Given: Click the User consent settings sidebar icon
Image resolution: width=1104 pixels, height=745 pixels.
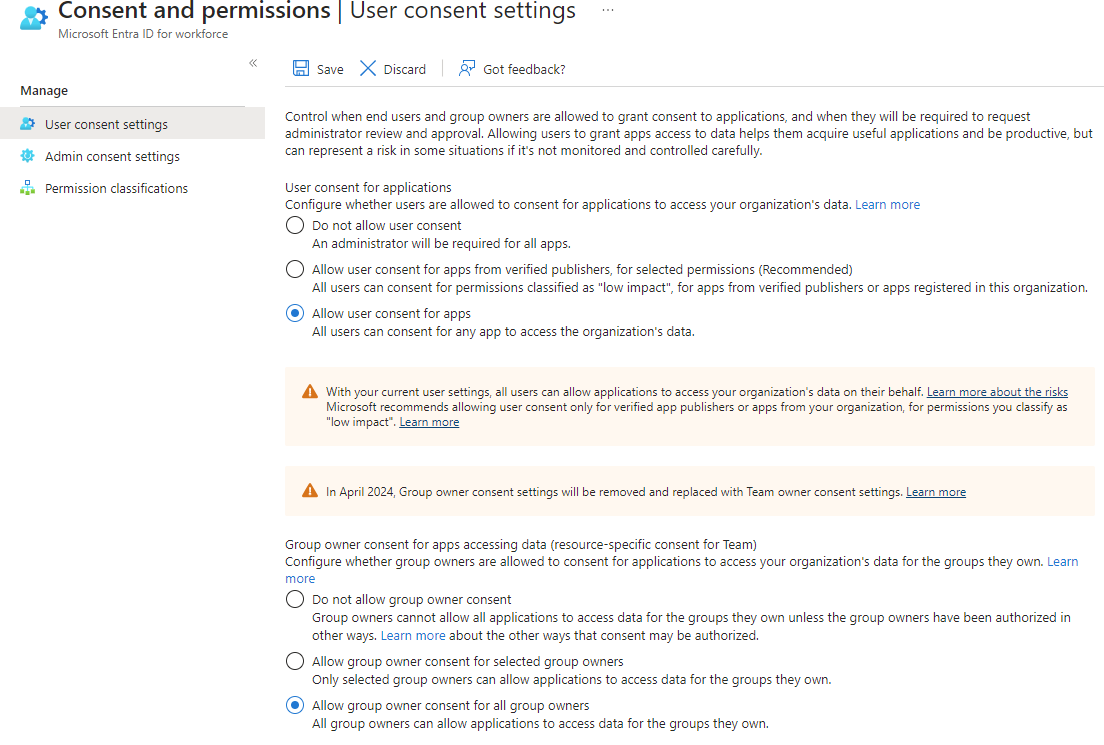Looking at the screenshot, I should tap(27, 124).
